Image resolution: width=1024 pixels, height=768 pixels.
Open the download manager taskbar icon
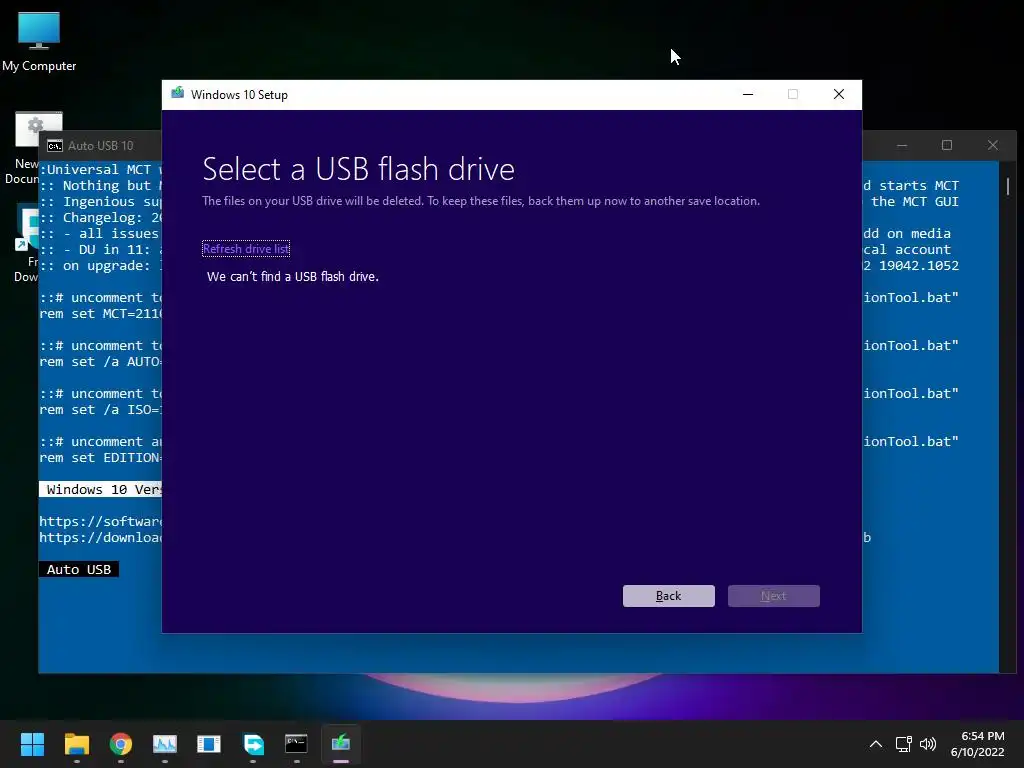point(253,744)
